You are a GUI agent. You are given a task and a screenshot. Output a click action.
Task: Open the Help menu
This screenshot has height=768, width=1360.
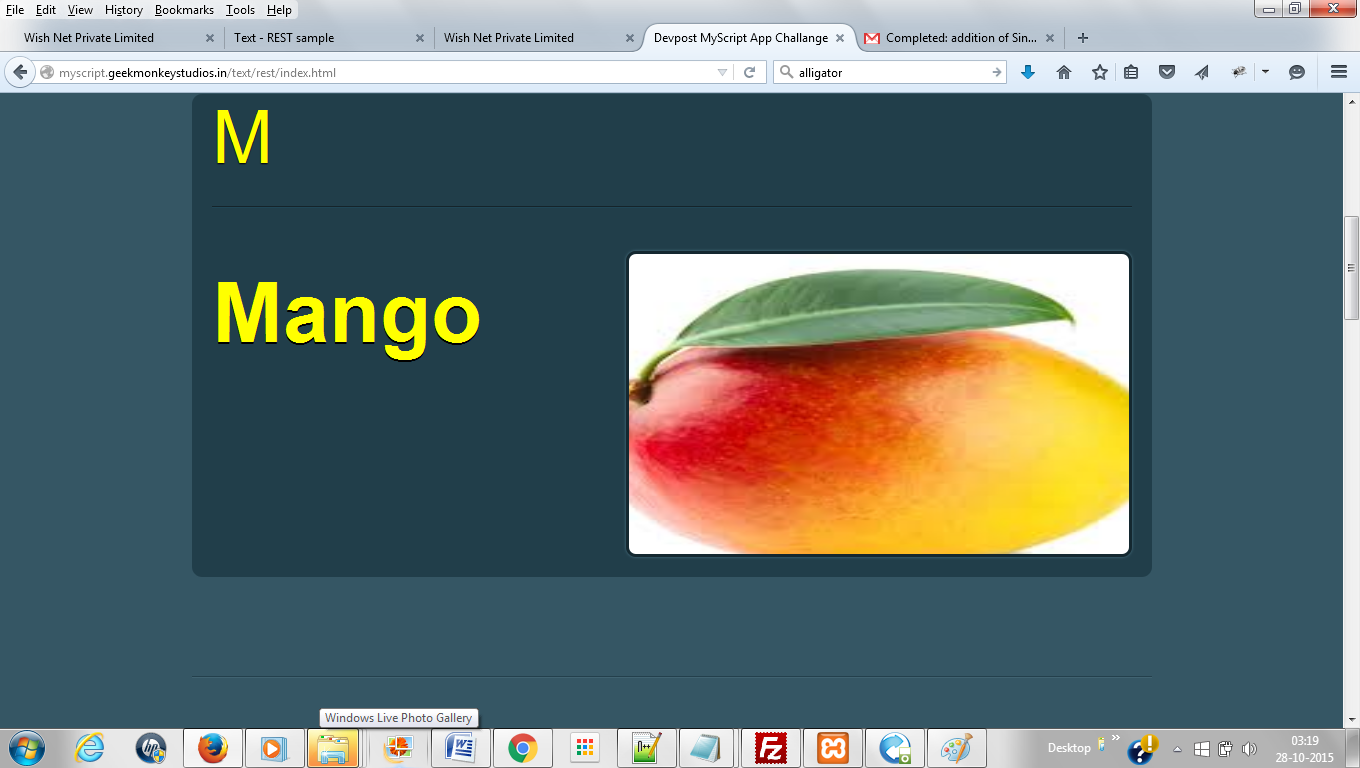(280, 10)
